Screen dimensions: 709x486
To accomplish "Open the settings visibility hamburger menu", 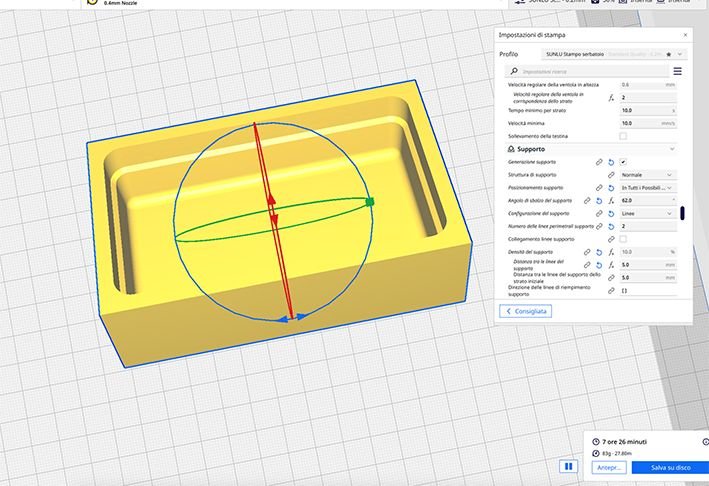I will pos(677,71).
